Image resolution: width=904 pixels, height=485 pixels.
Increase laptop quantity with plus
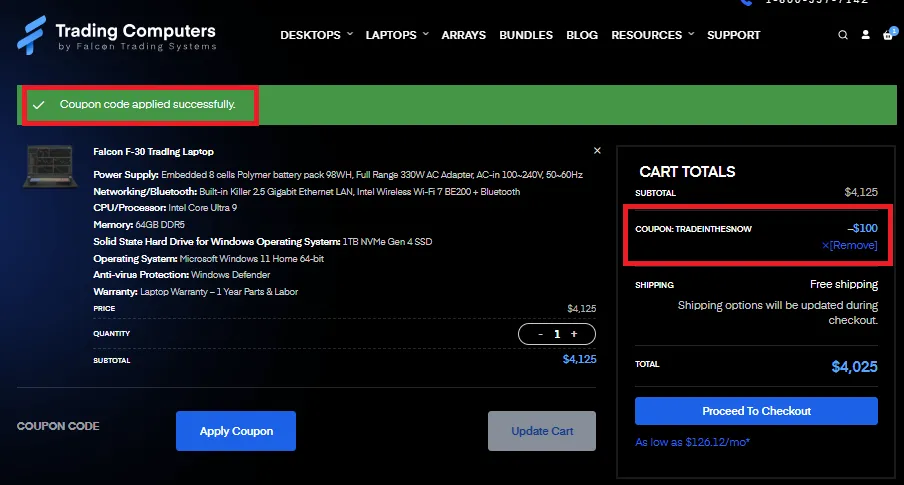point(574,334)
